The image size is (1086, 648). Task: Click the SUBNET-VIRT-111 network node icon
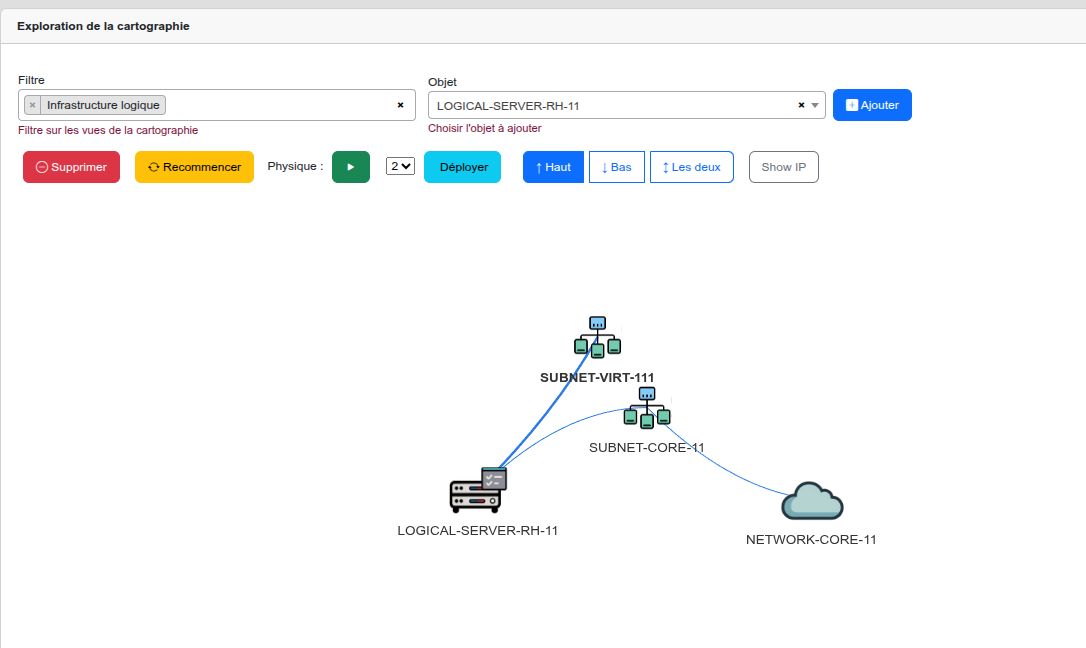[x=597, y=337]
